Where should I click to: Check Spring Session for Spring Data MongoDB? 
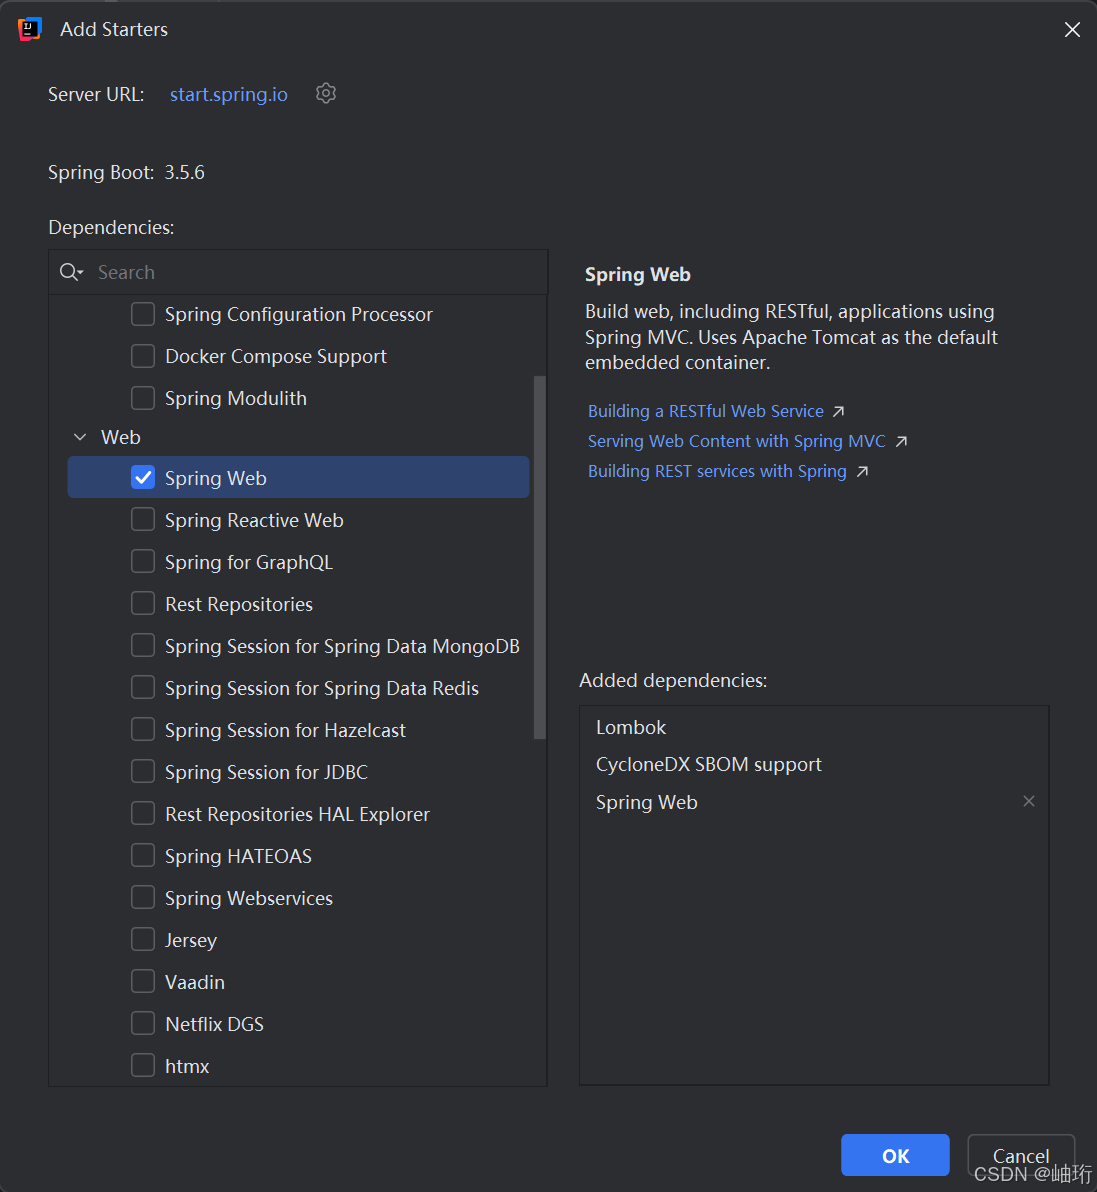click(x=143, y=645)
